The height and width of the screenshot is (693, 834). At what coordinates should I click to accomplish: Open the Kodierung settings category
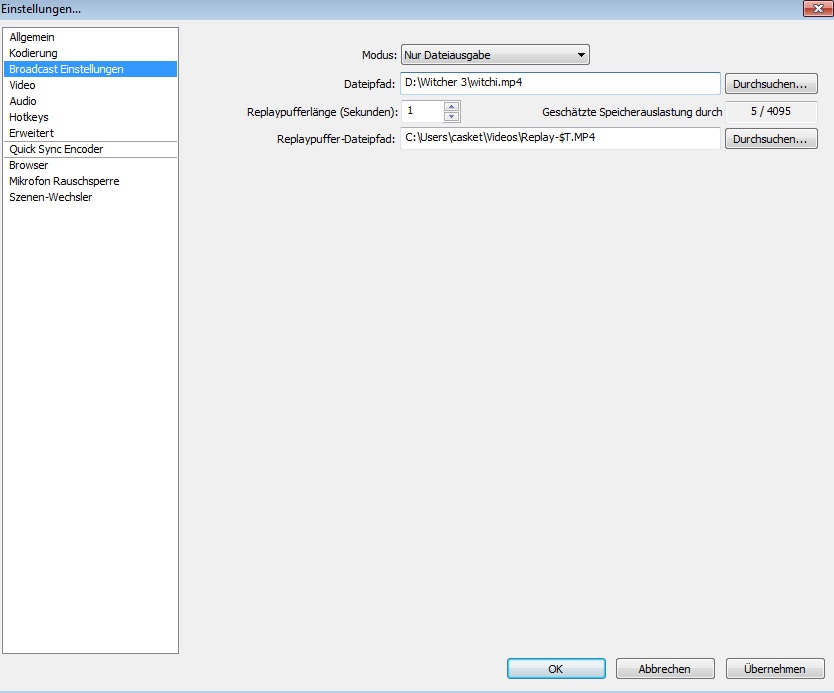coord(33,53)
